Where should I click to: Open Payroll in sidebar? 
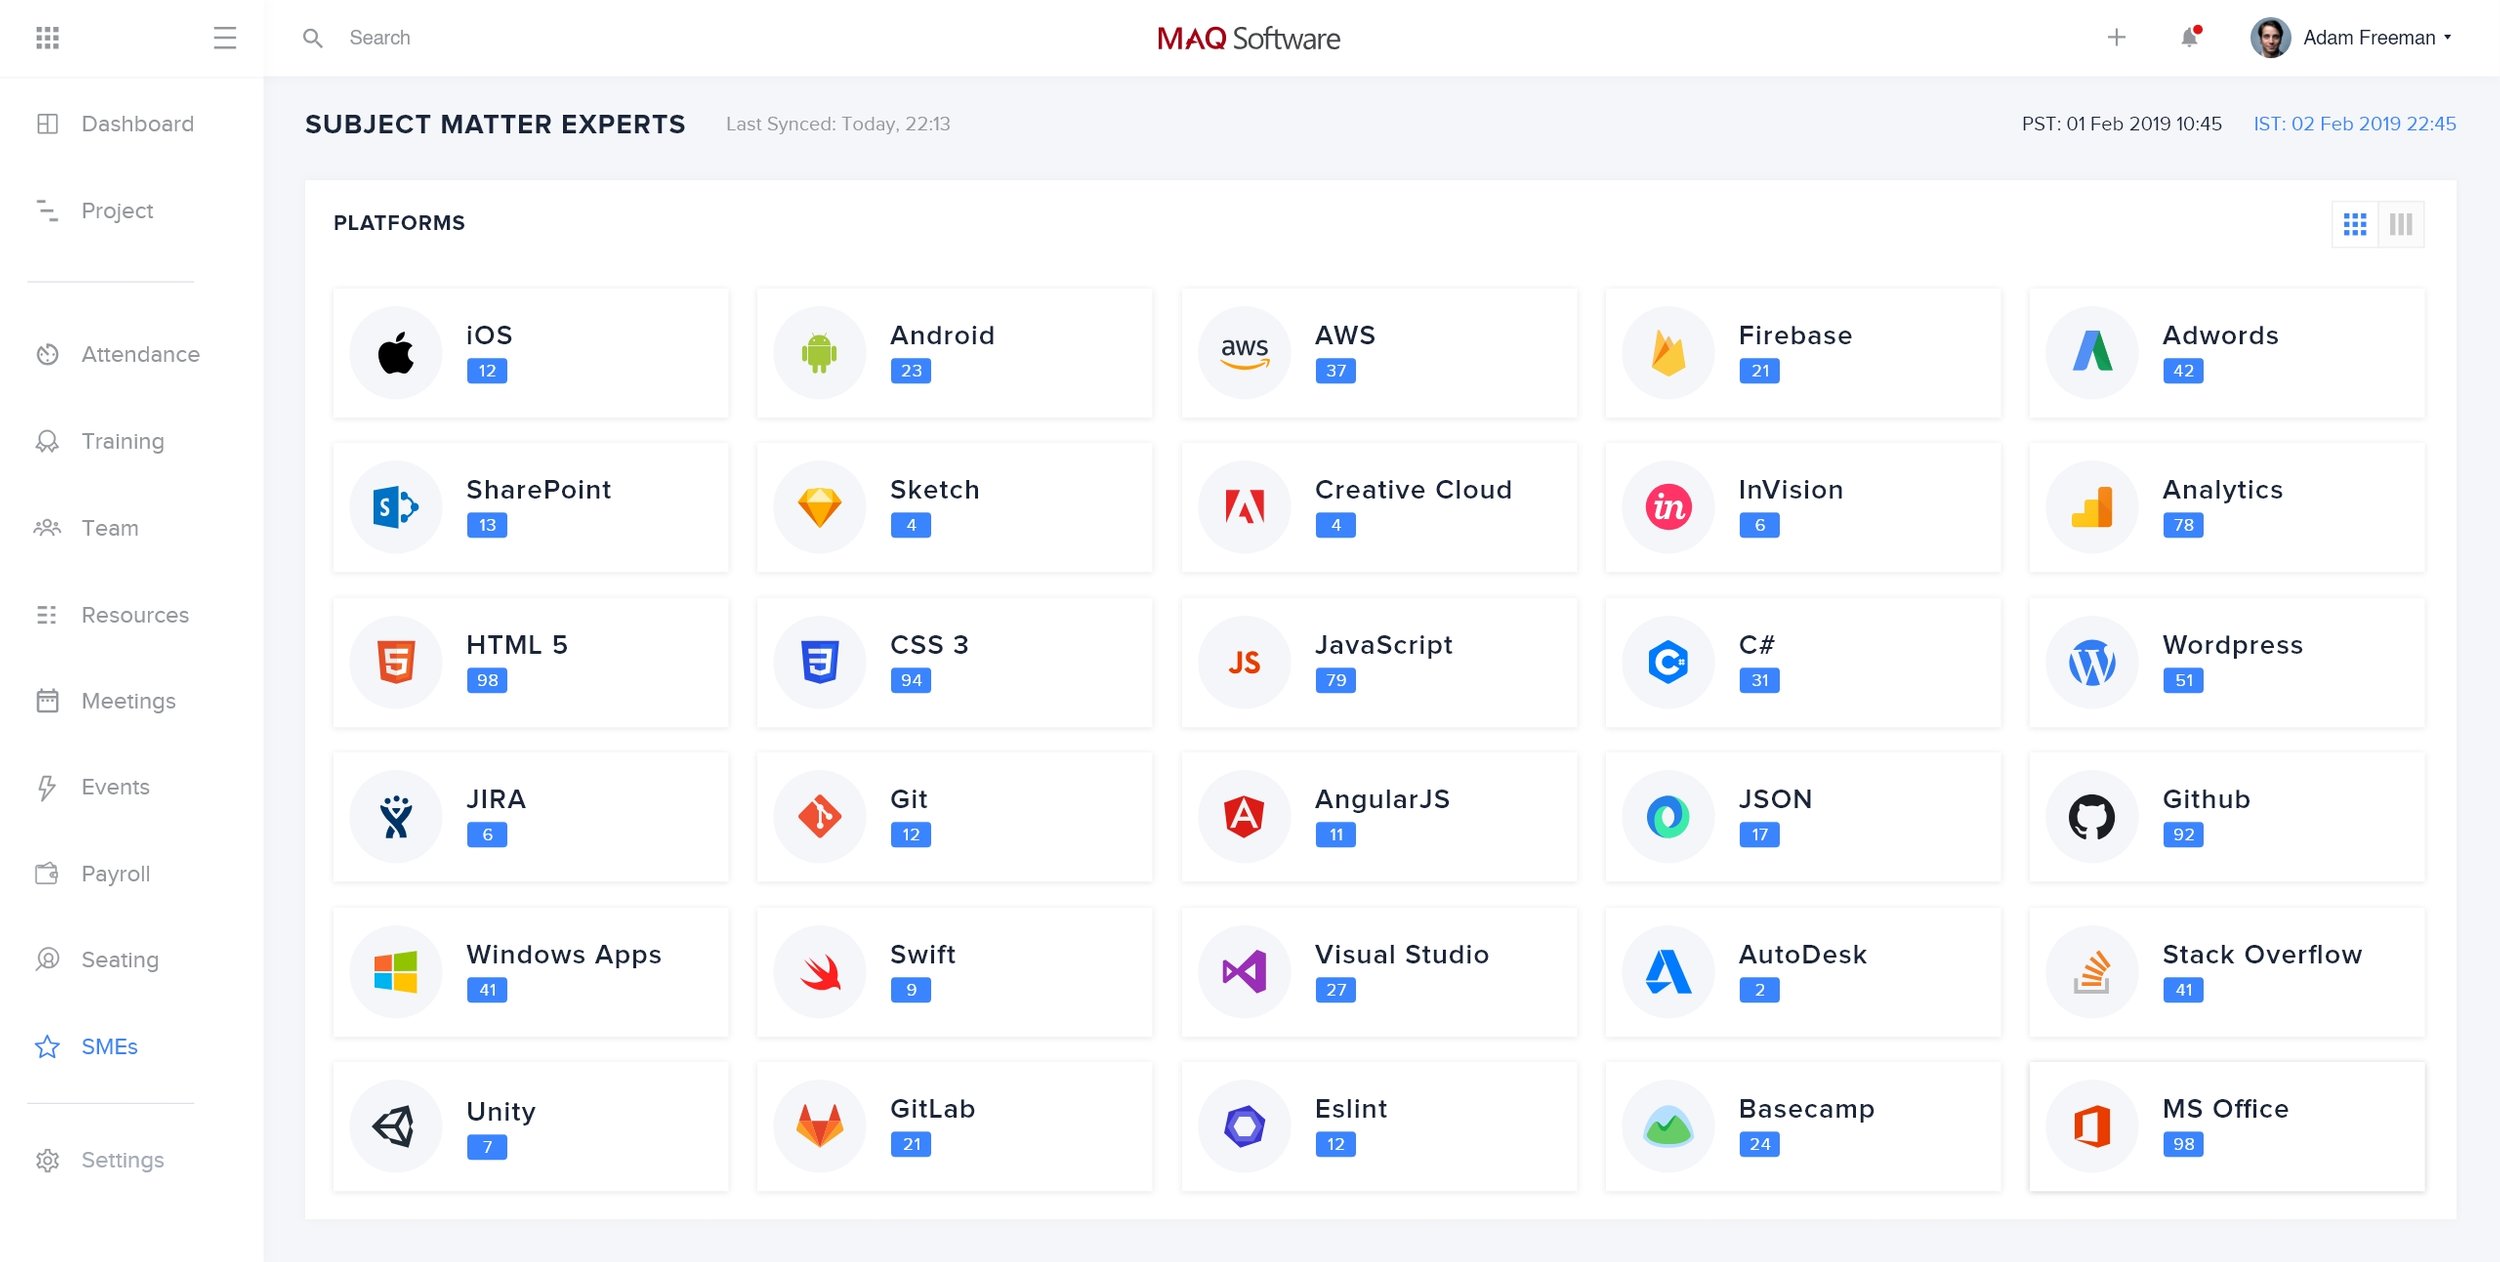[93, 874]
